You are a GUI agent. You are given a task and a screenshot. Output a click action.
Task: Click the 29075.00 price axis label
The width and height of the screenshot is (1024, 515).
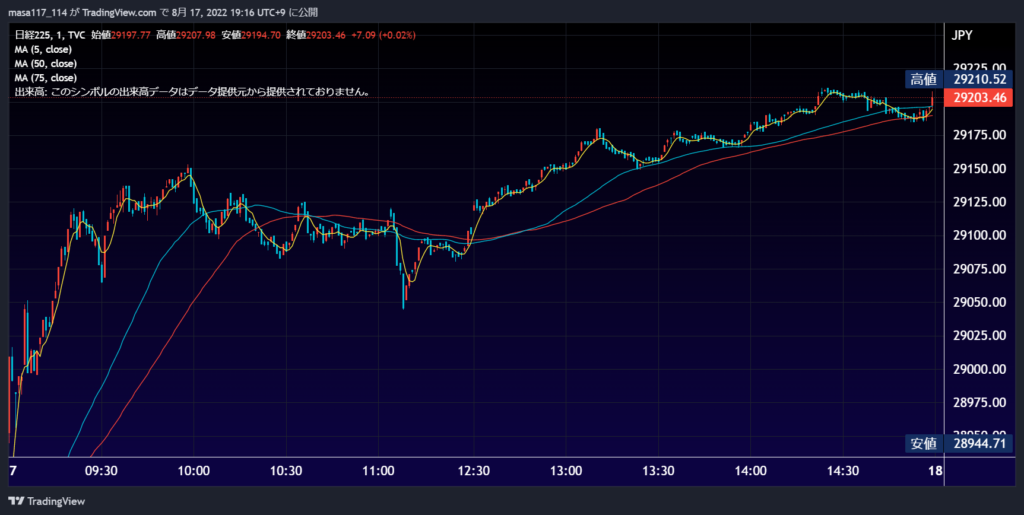pos(980,268)
